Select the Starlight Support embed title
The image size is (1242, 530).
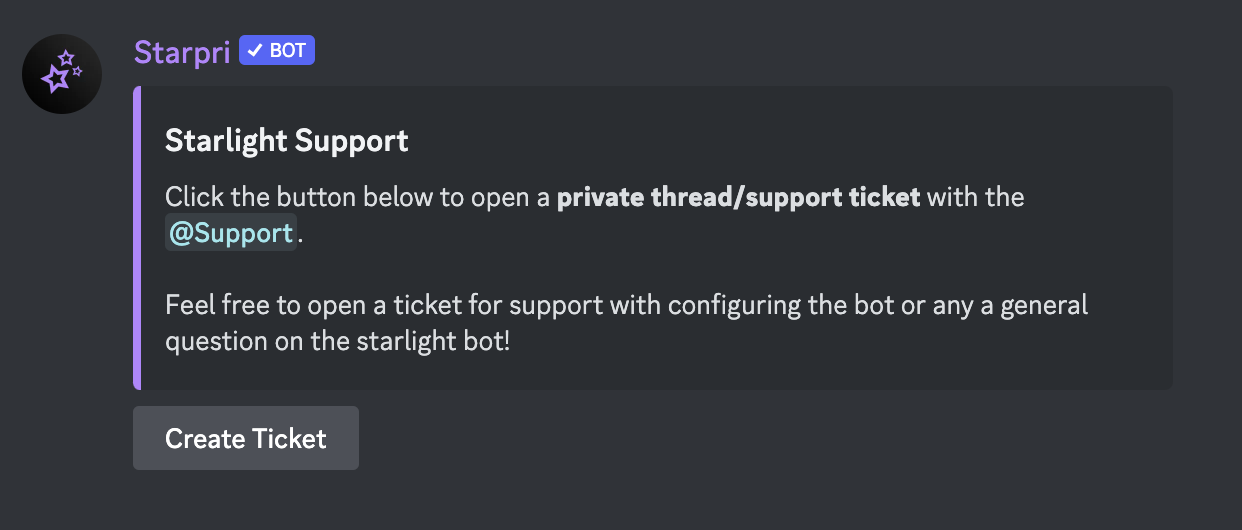(286, 140)
